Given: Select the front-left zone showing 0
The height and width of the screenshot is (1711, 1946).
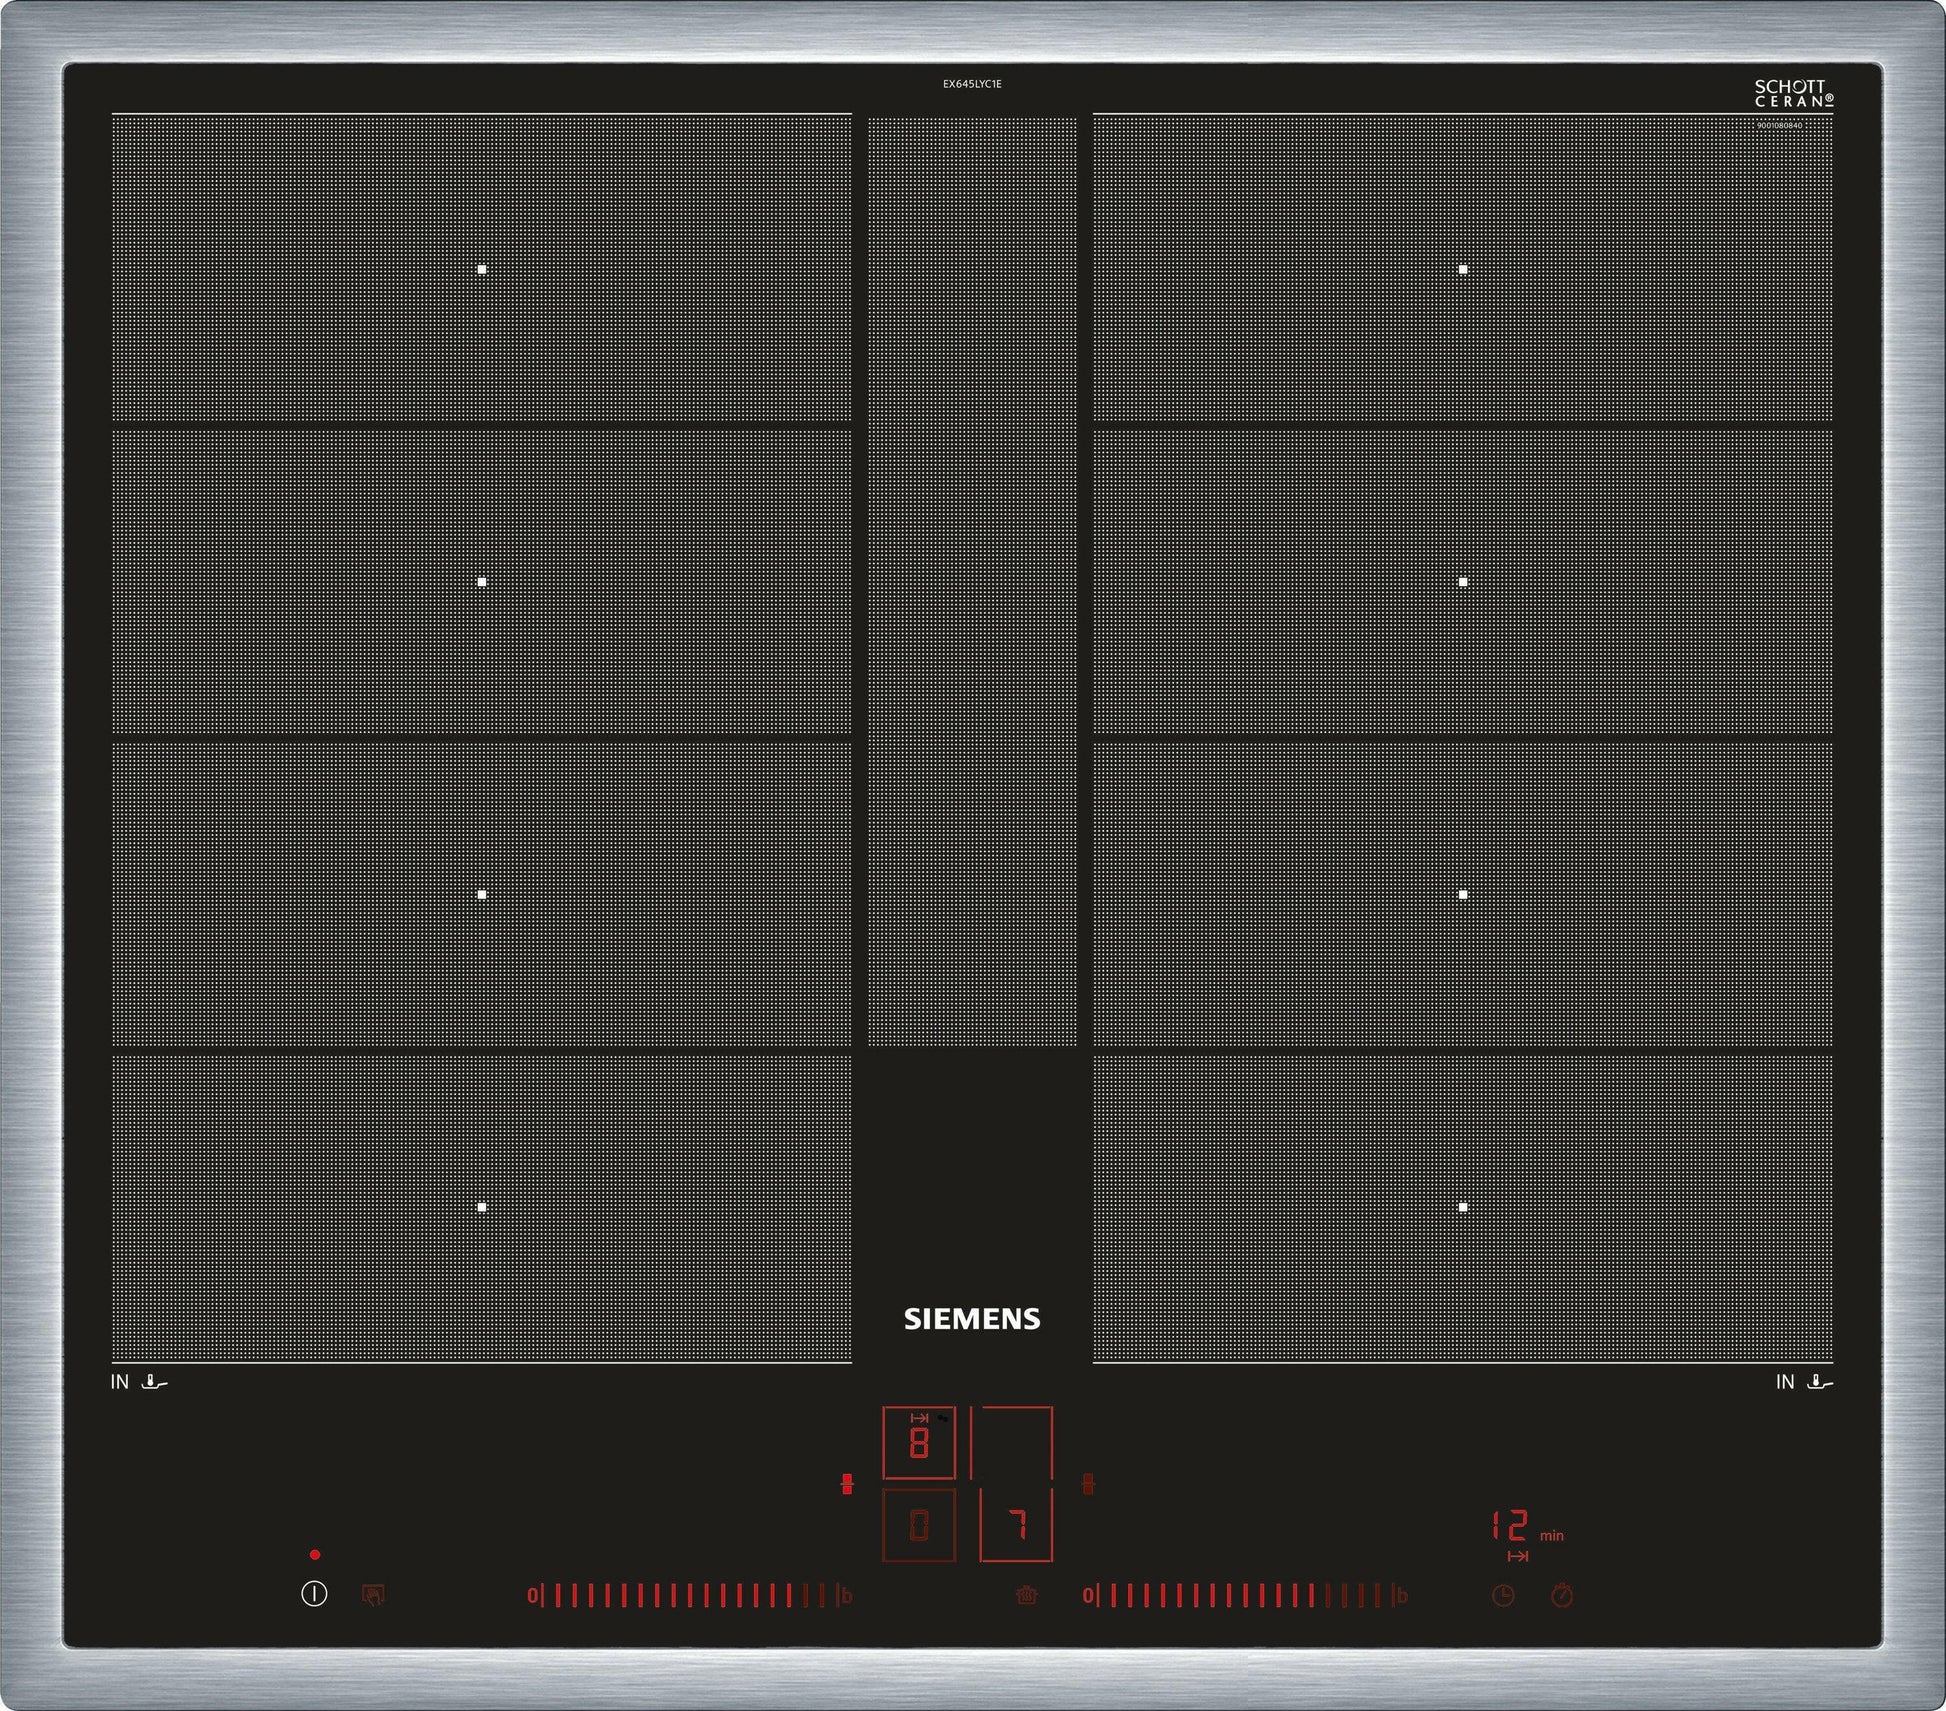Looking at the screenshot, I should click(x=919, y=1526).
